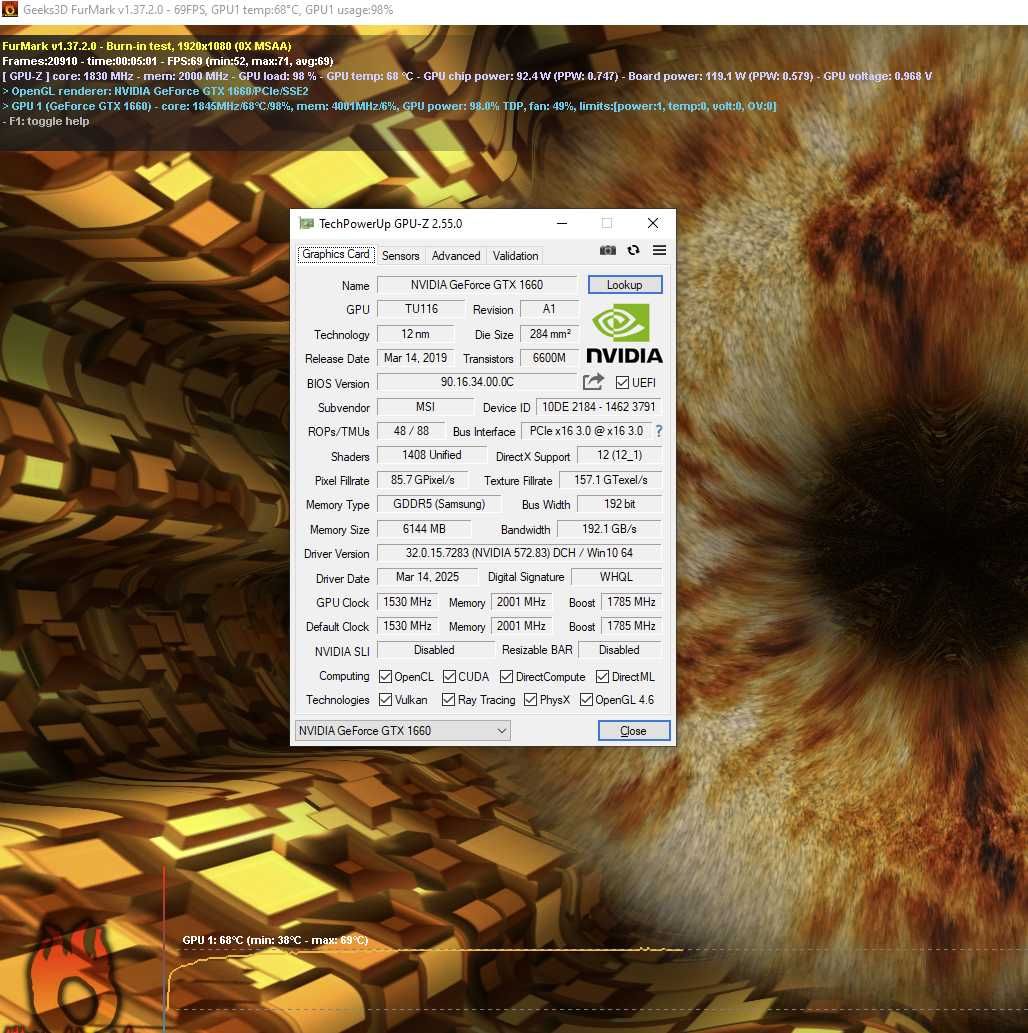The width and height of the screenshot is (1028, 1033).
Task: Click the NVIDIA SLI field showing Disabled
Action: click(x=434, y=650)
